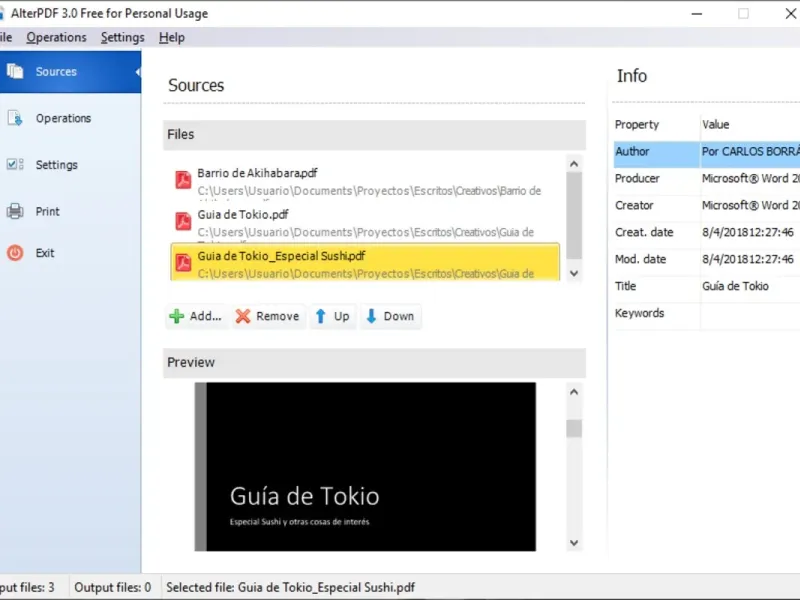800x600 pixels.
Task: Select the Creator property row
Action: [x=707, y=206]
